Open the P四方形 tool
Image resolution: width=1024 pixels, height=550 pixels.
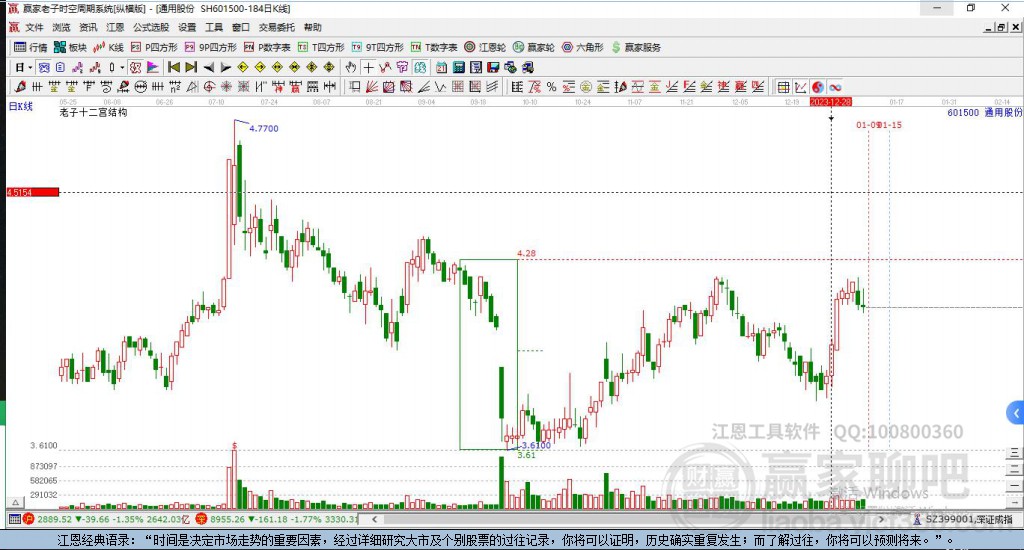(x=154, y=47)
